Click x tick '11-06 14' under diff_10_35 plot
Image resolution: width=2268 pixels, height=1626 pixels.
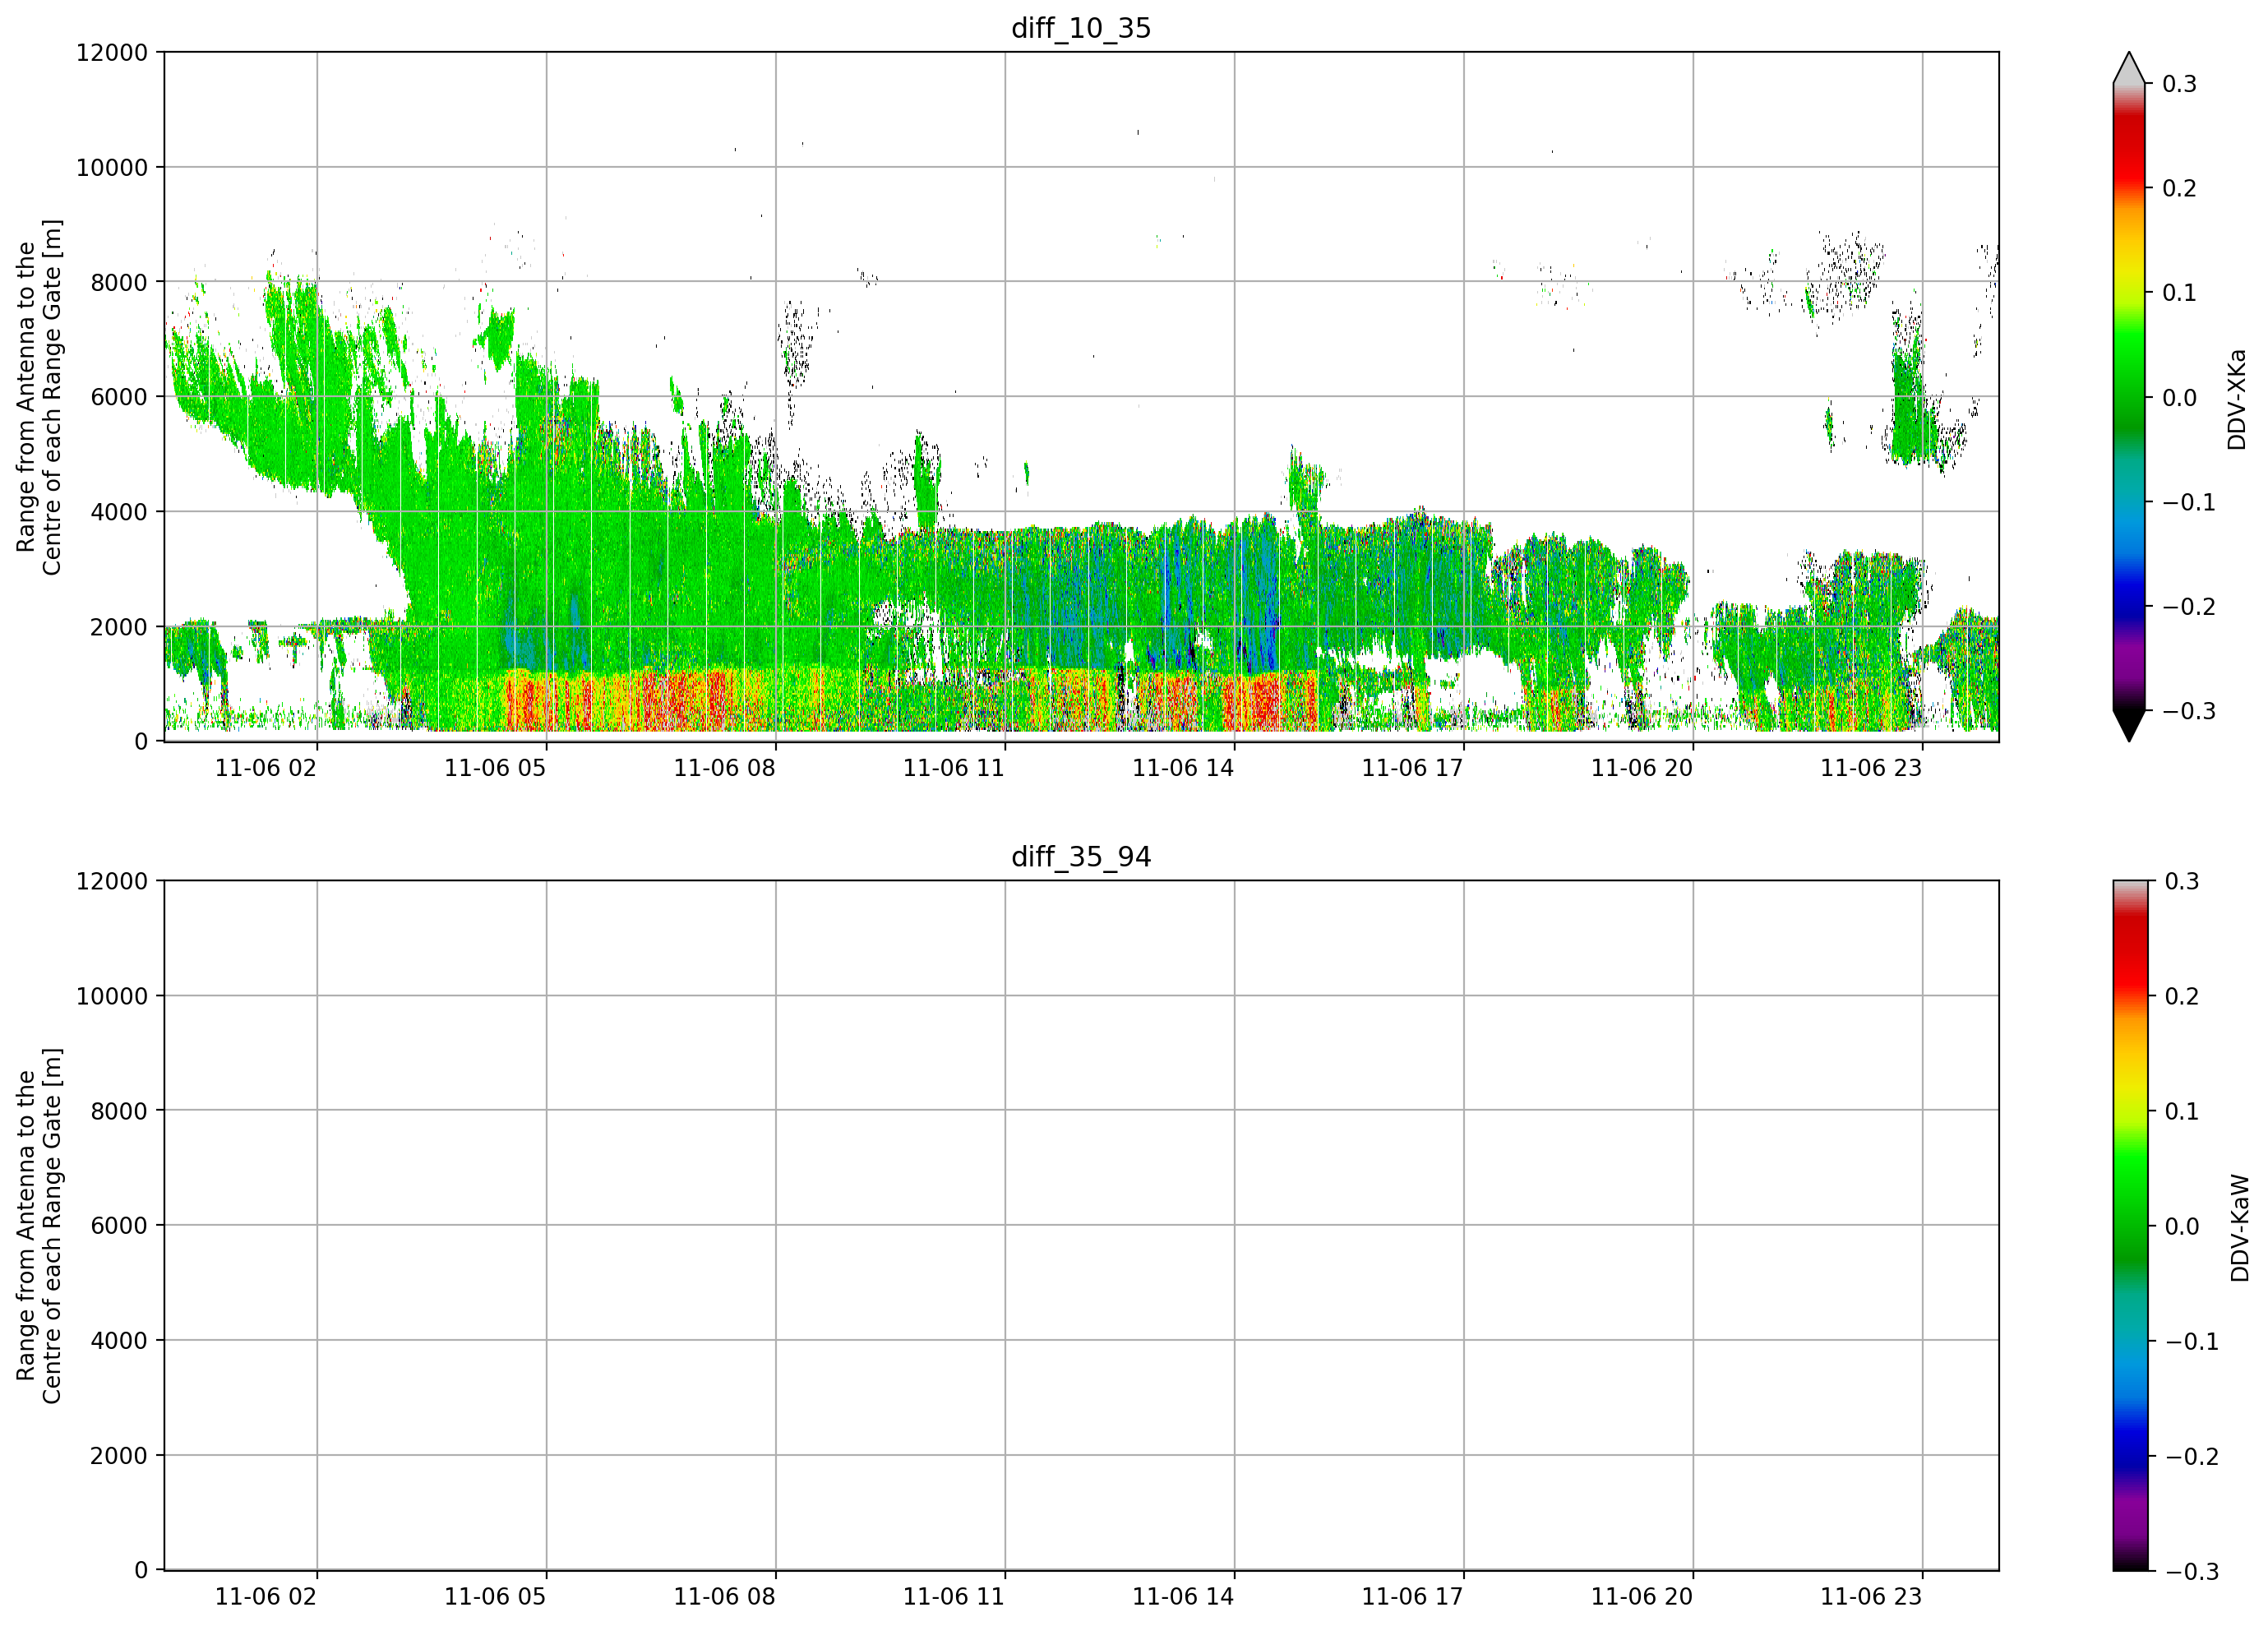point(1183,768)
